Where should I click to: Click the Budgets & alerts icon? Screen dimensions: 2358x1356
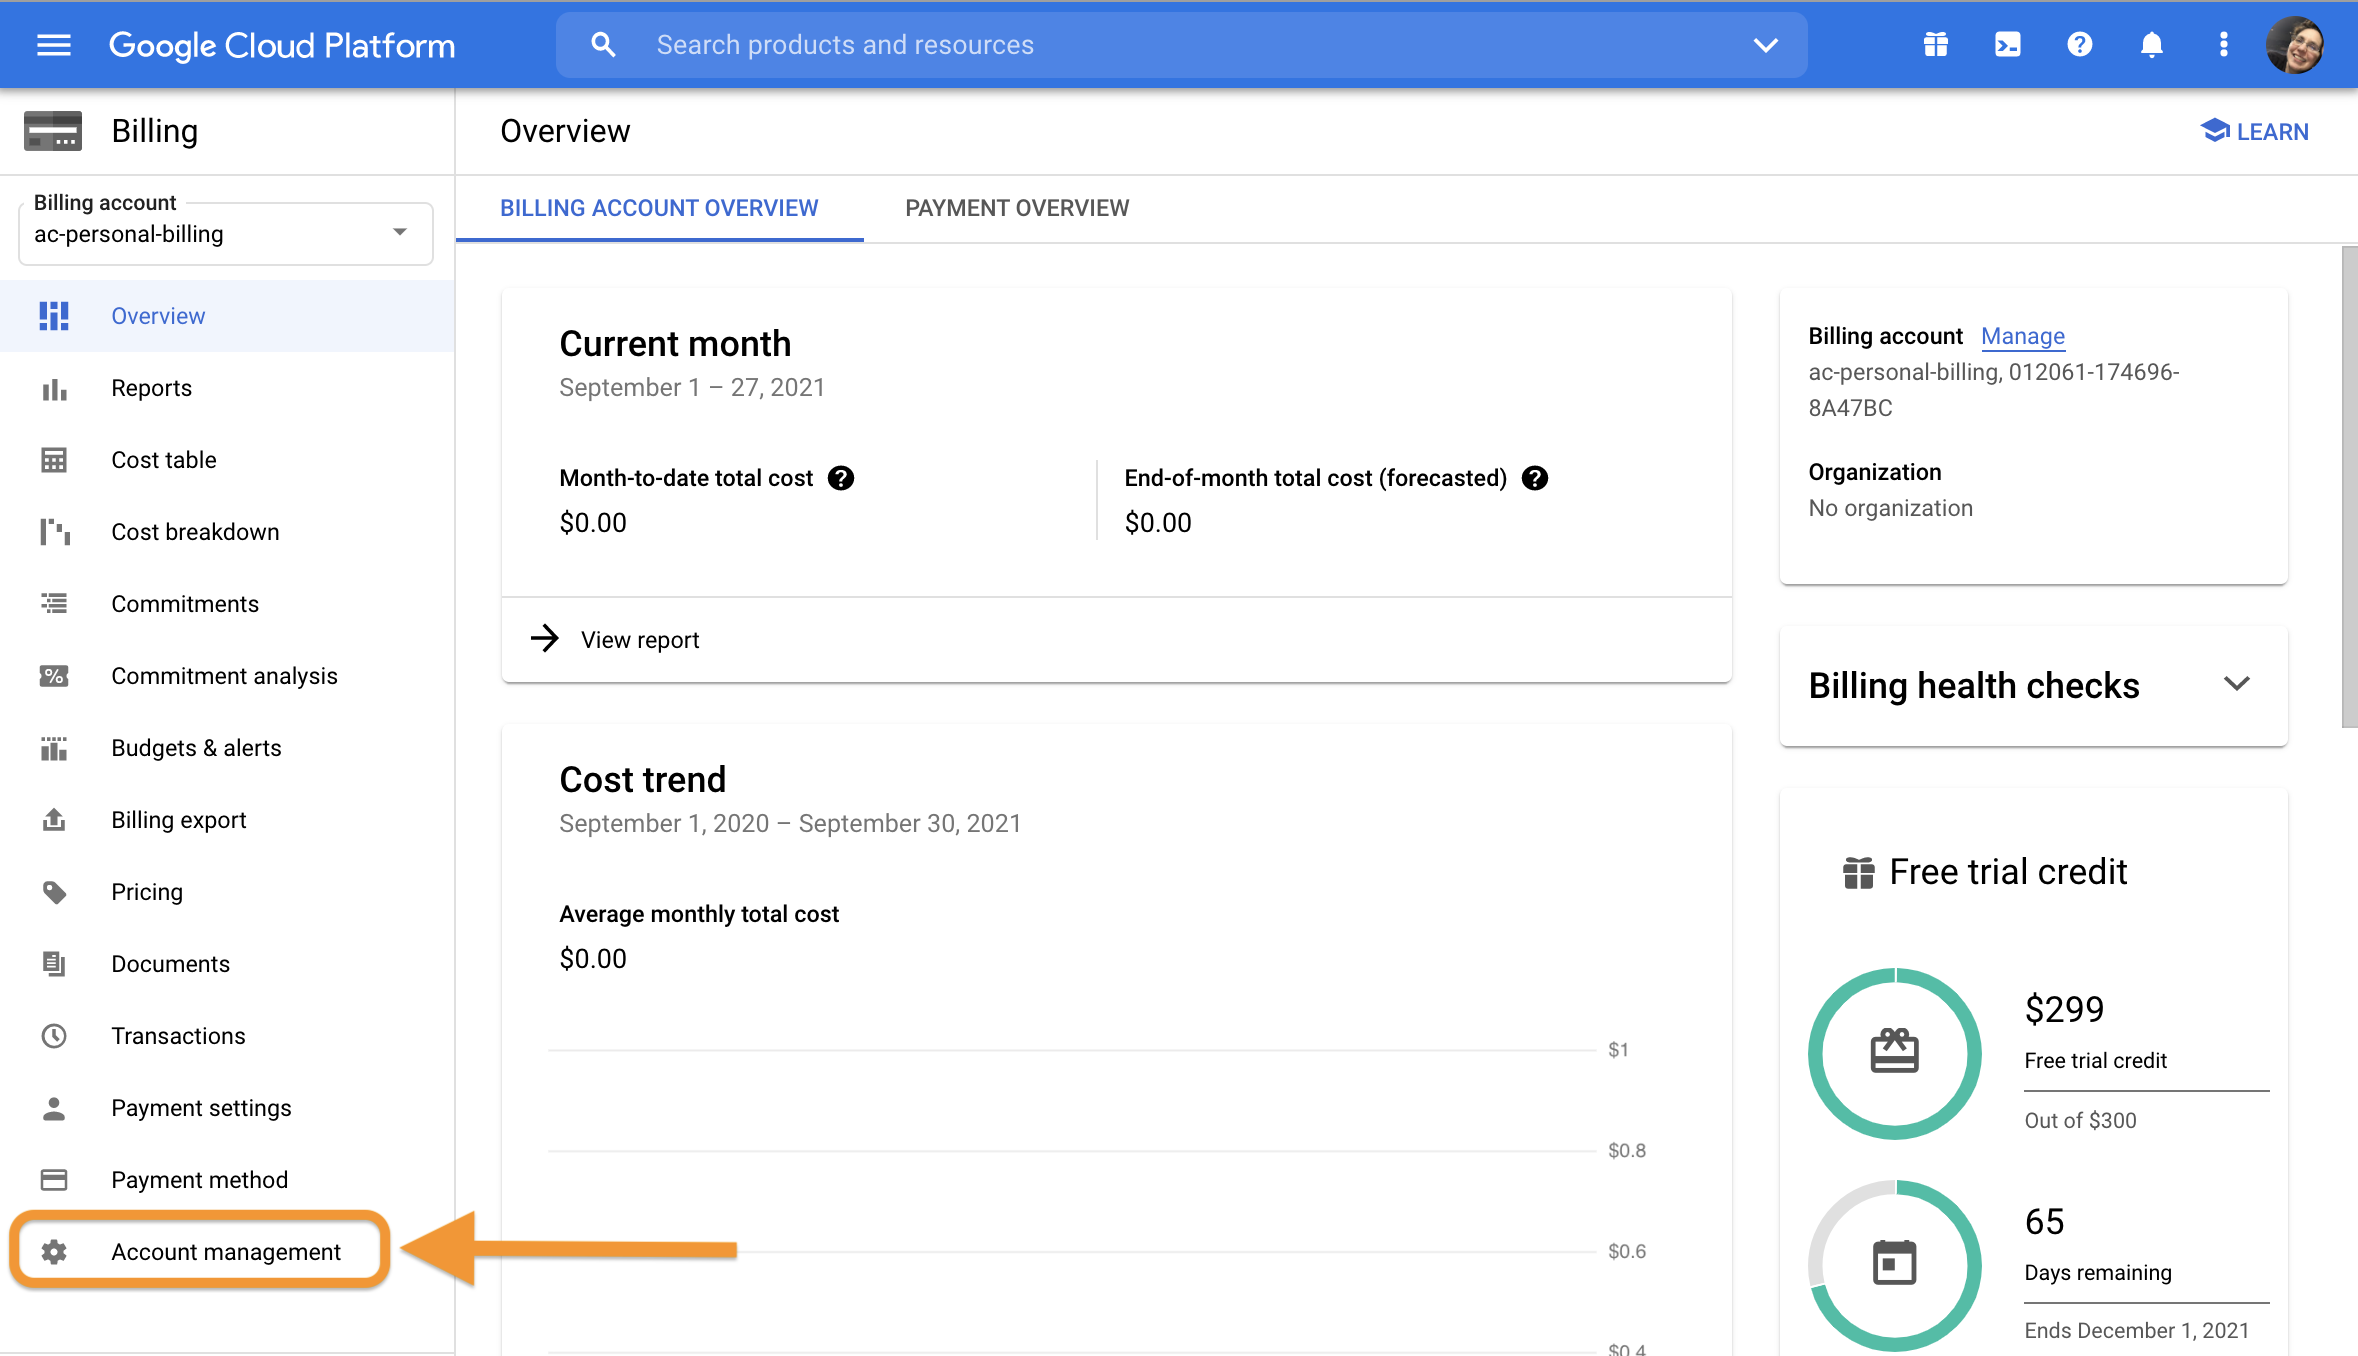pos(54,748)
